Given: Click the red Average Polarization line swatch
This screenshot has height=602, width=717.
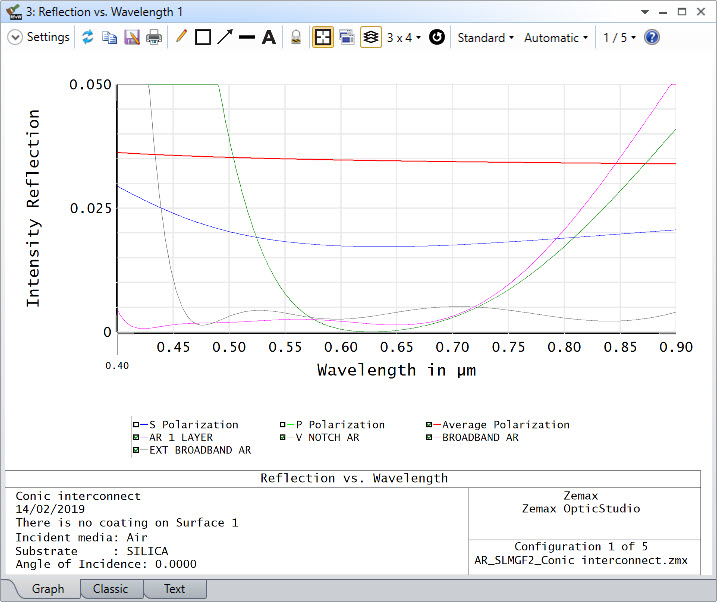Looking at the screenshot, I should tap(437, 425).
